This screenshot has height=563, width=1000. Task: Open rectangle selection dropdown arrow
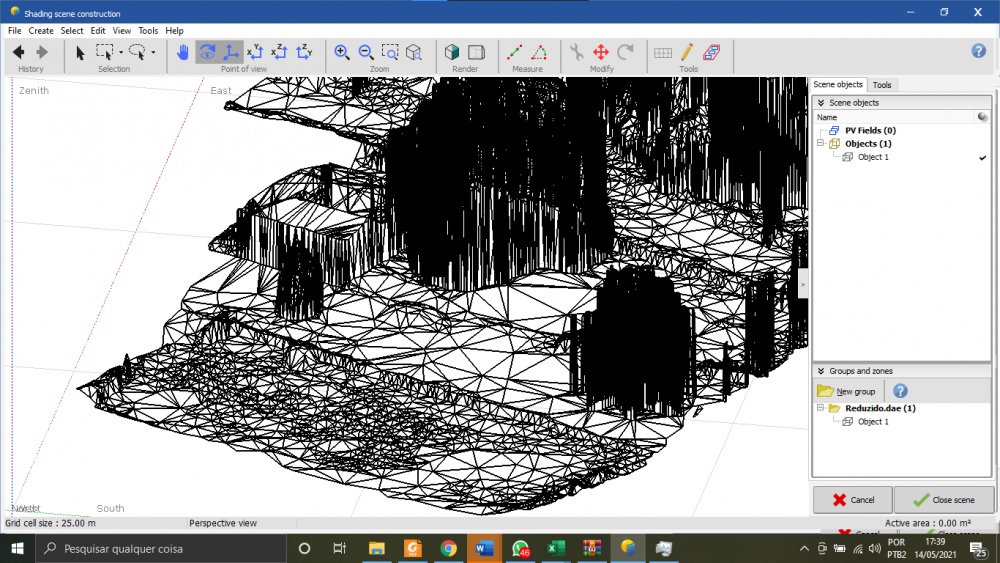tap(121, 52)
